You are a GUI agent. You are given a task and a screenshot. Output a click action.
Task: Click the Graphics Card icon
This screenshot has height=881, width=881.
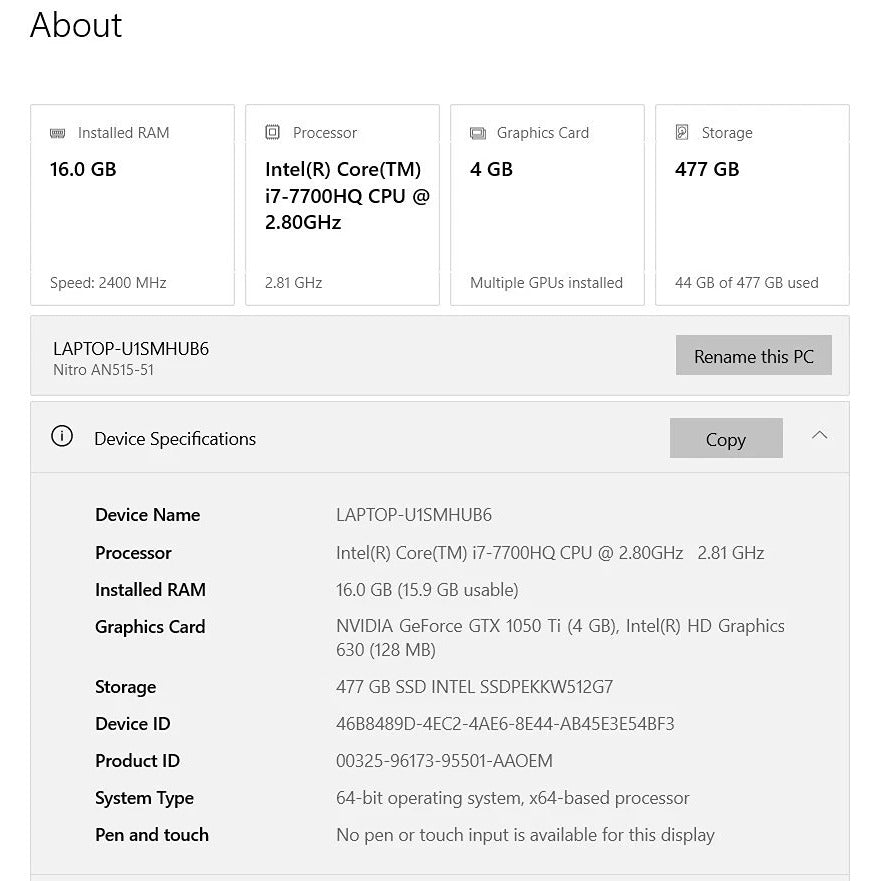pos(478,133)
